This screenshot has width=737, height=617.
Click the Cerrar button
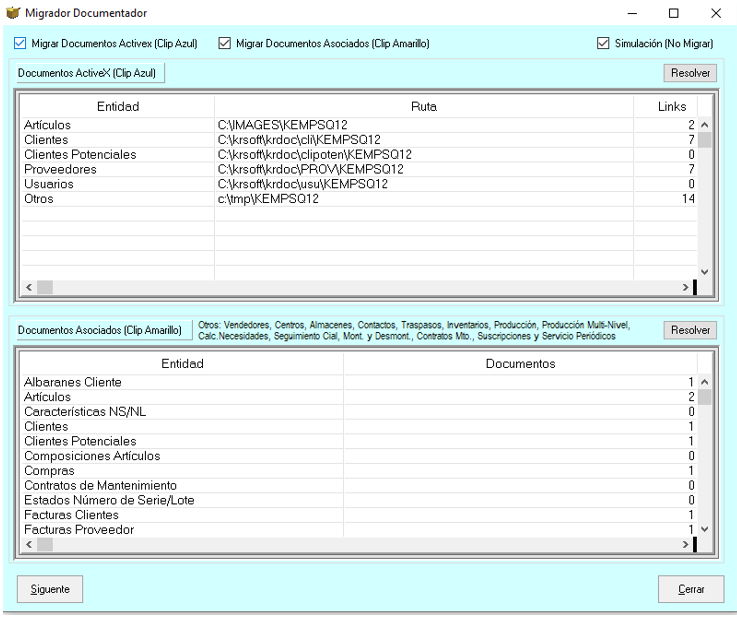pos(691,589)
